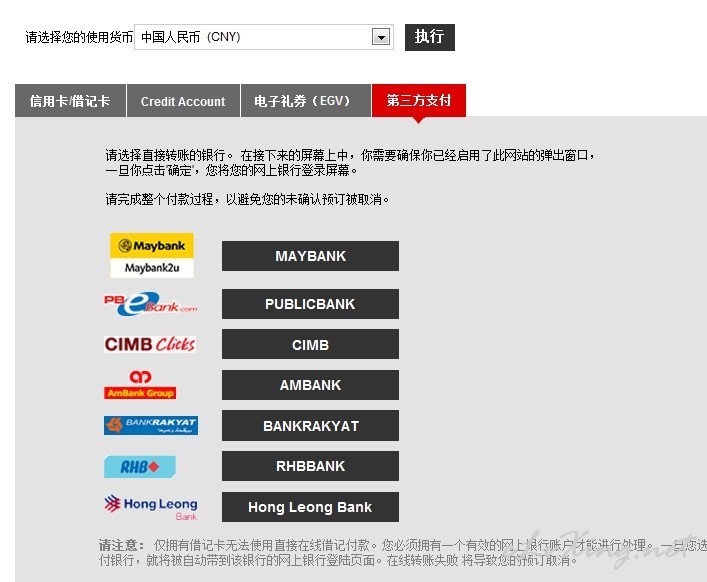Click the 执行 button
707x582 pixels.
tap(430, 37)
